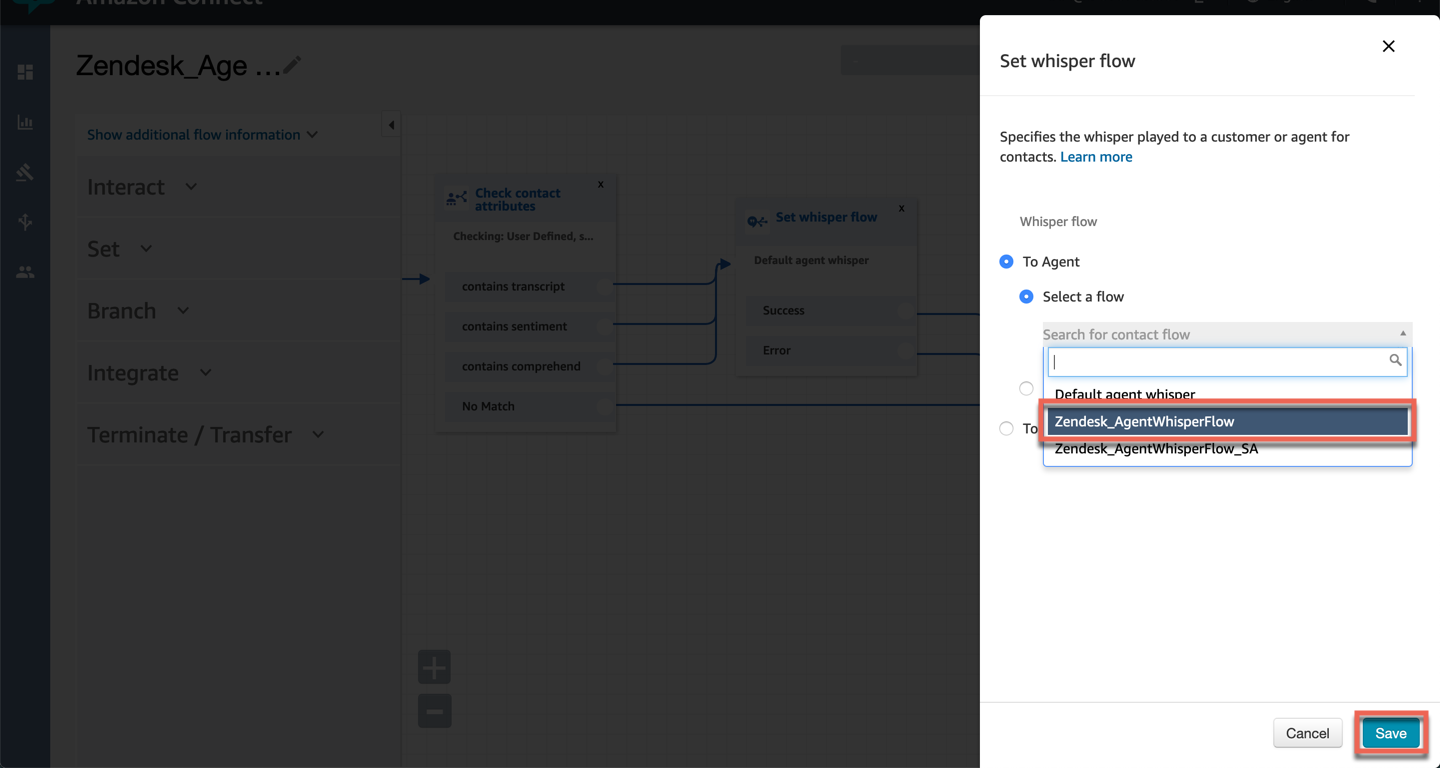Screen dimensions: 1440x768
Task: Click the pencil icon to edit flow name
Action: click(292, 66)
